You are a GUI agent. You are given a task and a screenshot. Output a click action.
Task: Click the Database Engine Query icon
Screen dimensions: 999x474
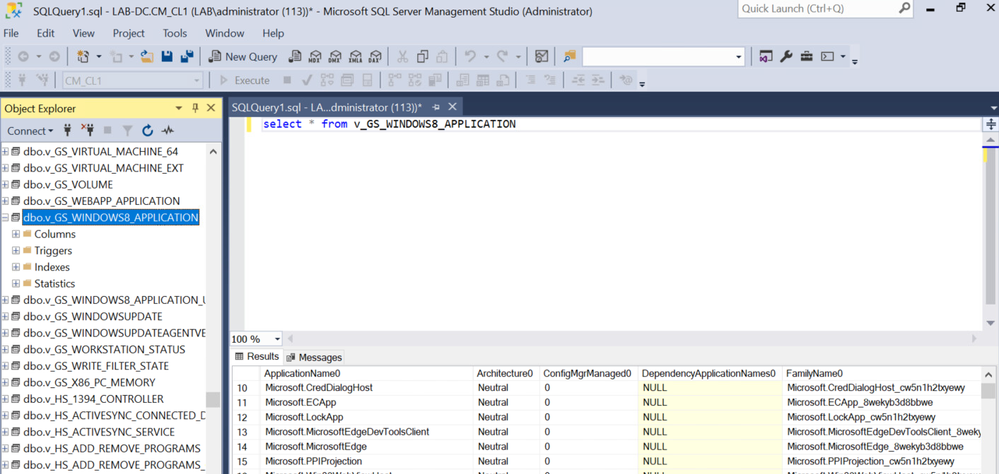pos(295,57)
